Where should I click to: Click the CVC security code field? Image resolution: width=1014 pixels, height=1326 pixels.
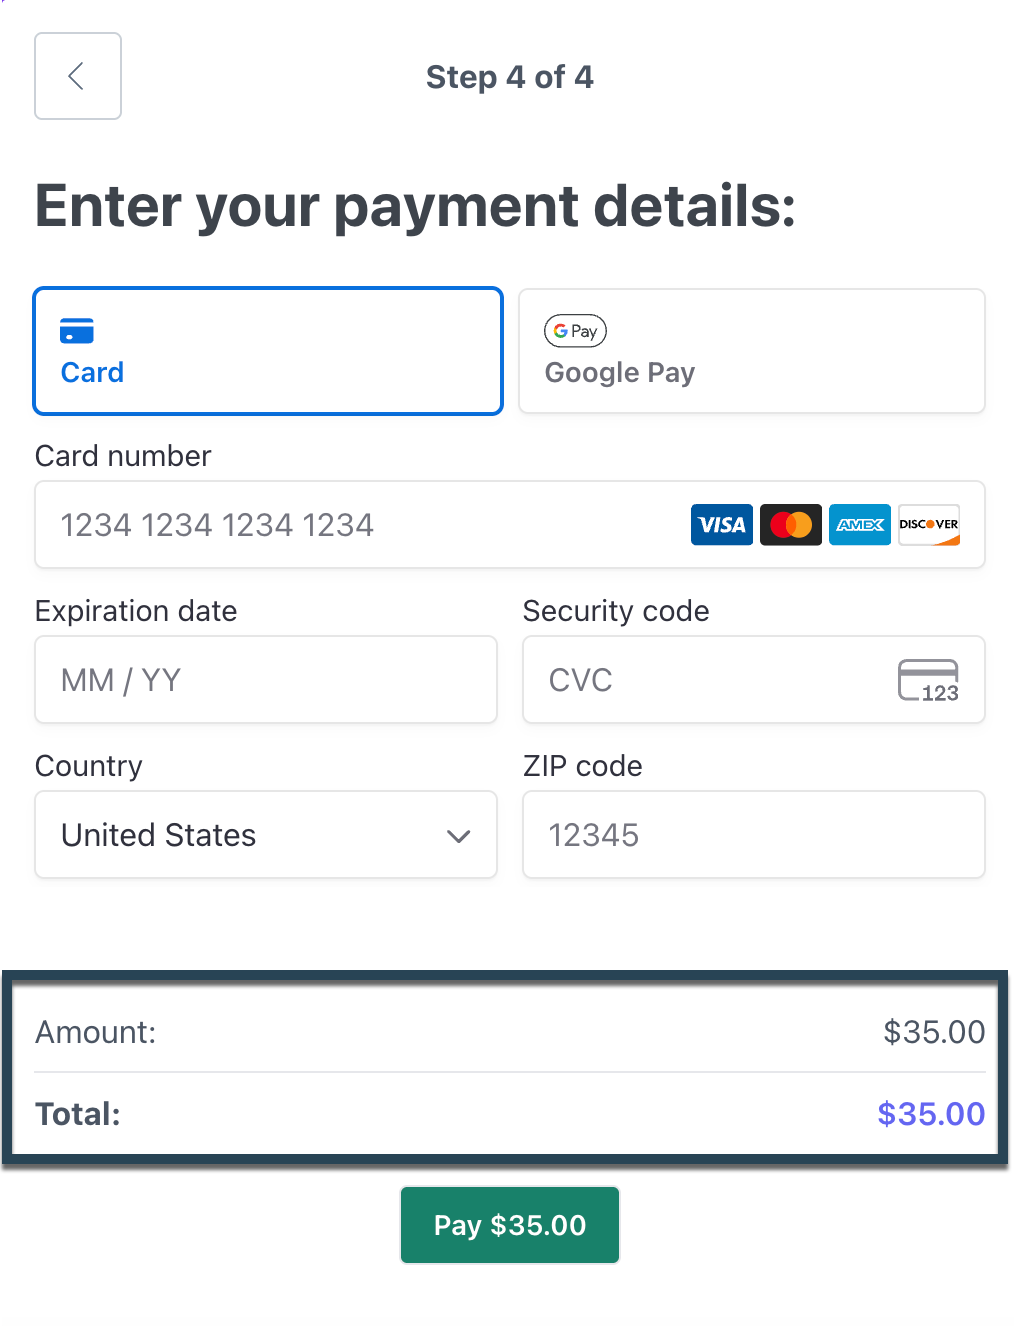(x=754, y=680)
